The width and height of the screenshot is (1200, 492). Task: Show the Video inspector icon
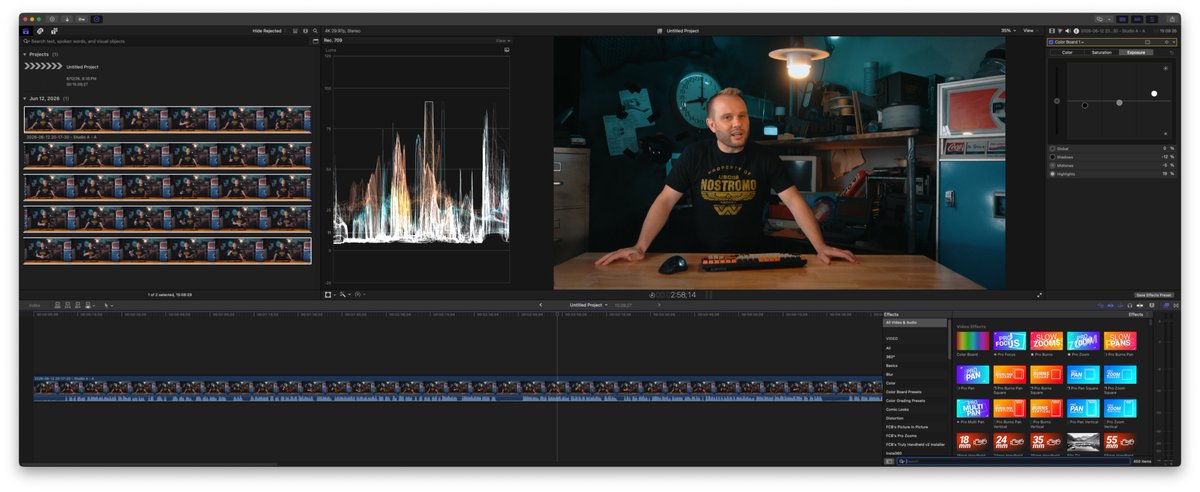tap(1051, 31)
